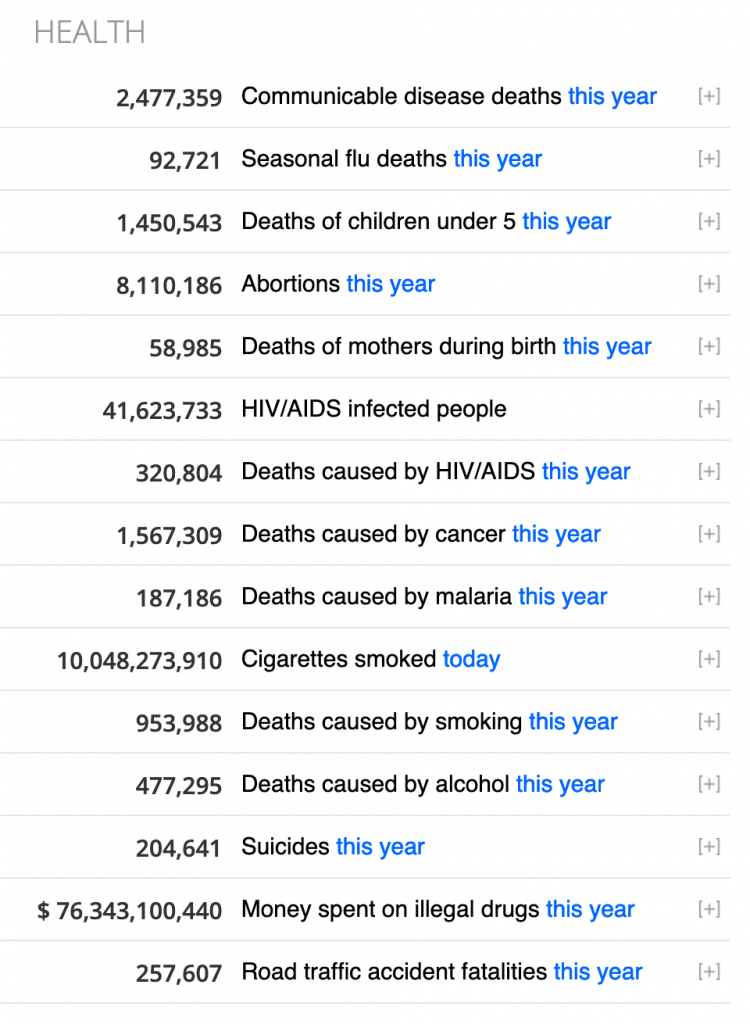
Task: Expand Deaths of children under 5 details
Action: (x=708, y=221)
